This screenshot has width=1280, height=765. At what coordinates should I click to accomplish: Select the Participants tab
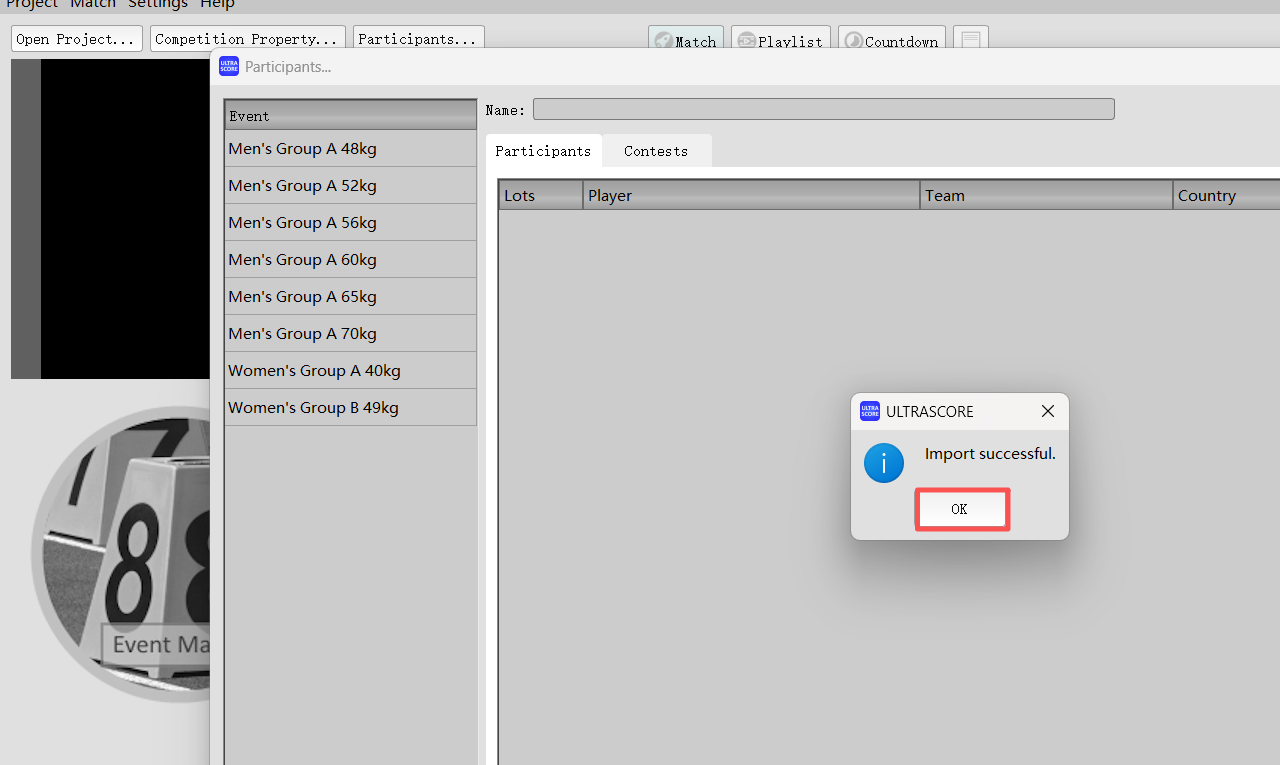click(x=543, y=151)
